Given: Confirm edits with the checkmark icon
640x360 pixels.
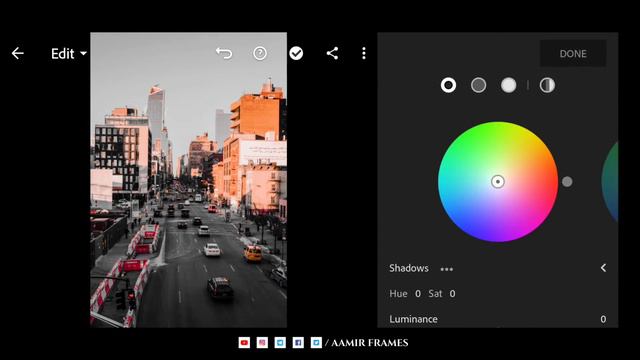Looking at the screenshot, I should pyautogui.click(x=296, y=53).
